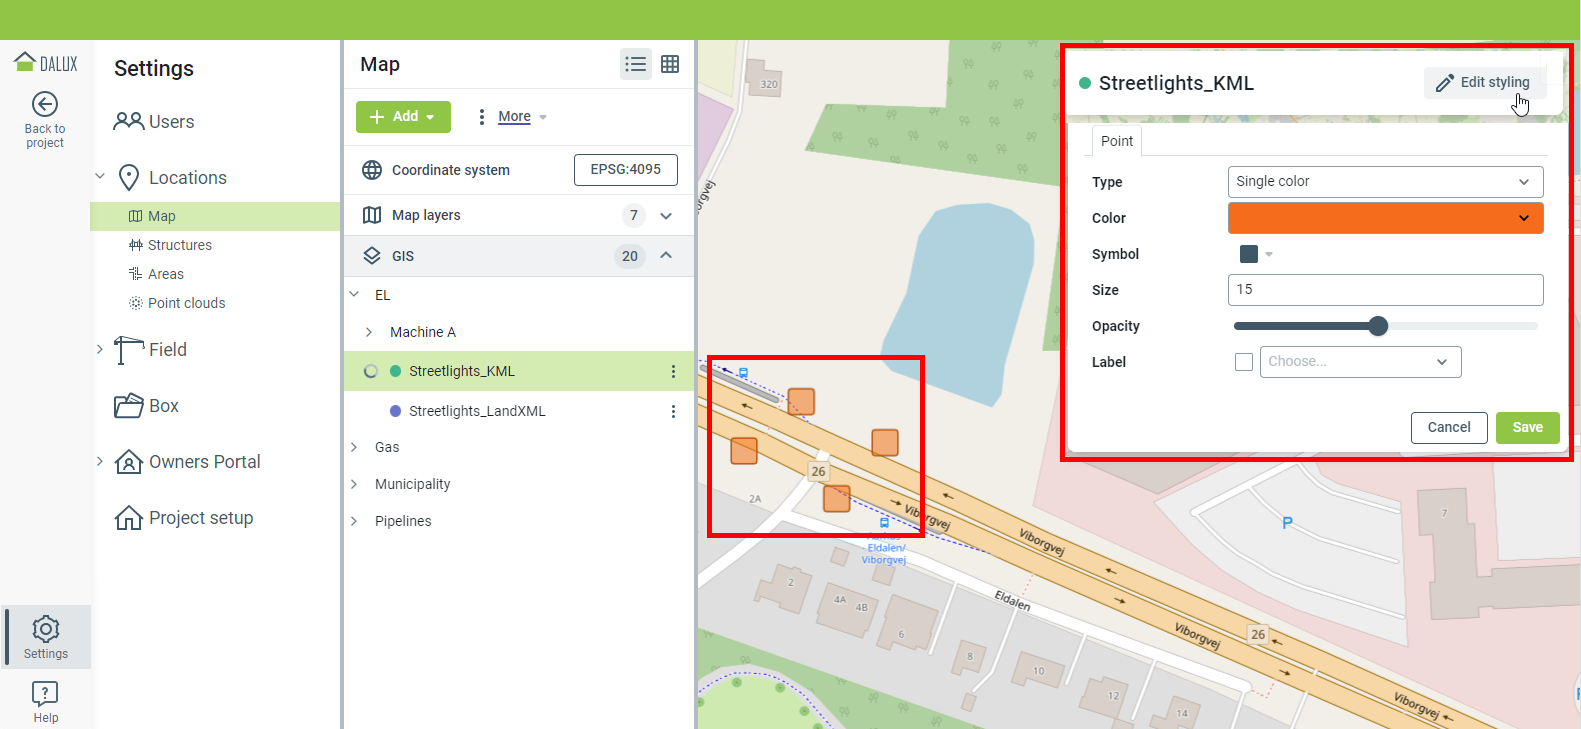Open Structures under Locations
This screenshot has height=729, width=1581.
(x=180, y=245)
